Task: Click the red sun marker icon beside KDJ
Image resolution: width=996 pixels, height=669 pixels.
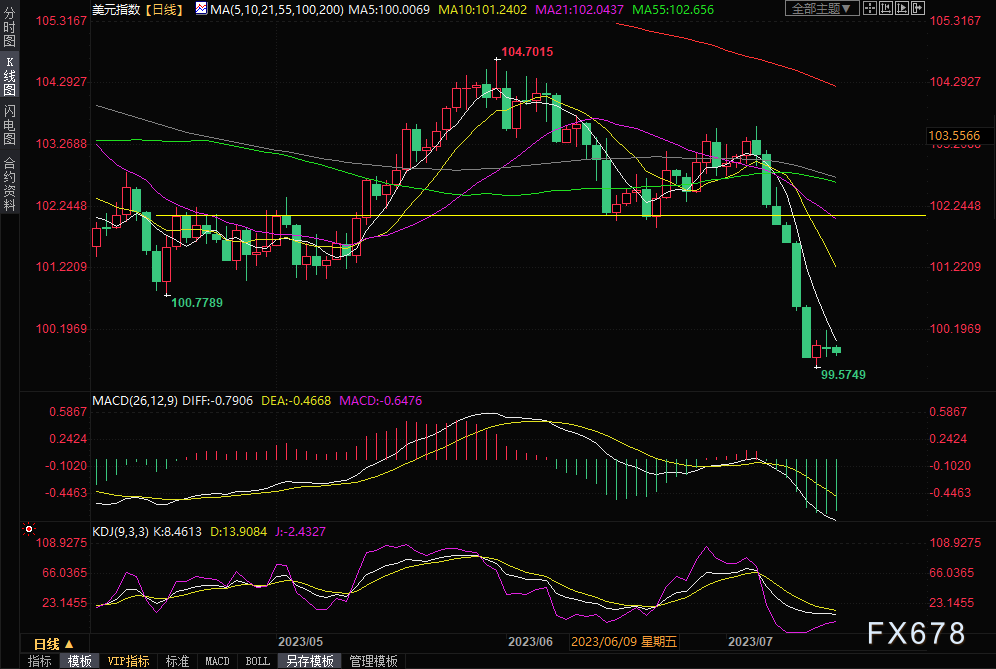Action: tap(29, 529)
